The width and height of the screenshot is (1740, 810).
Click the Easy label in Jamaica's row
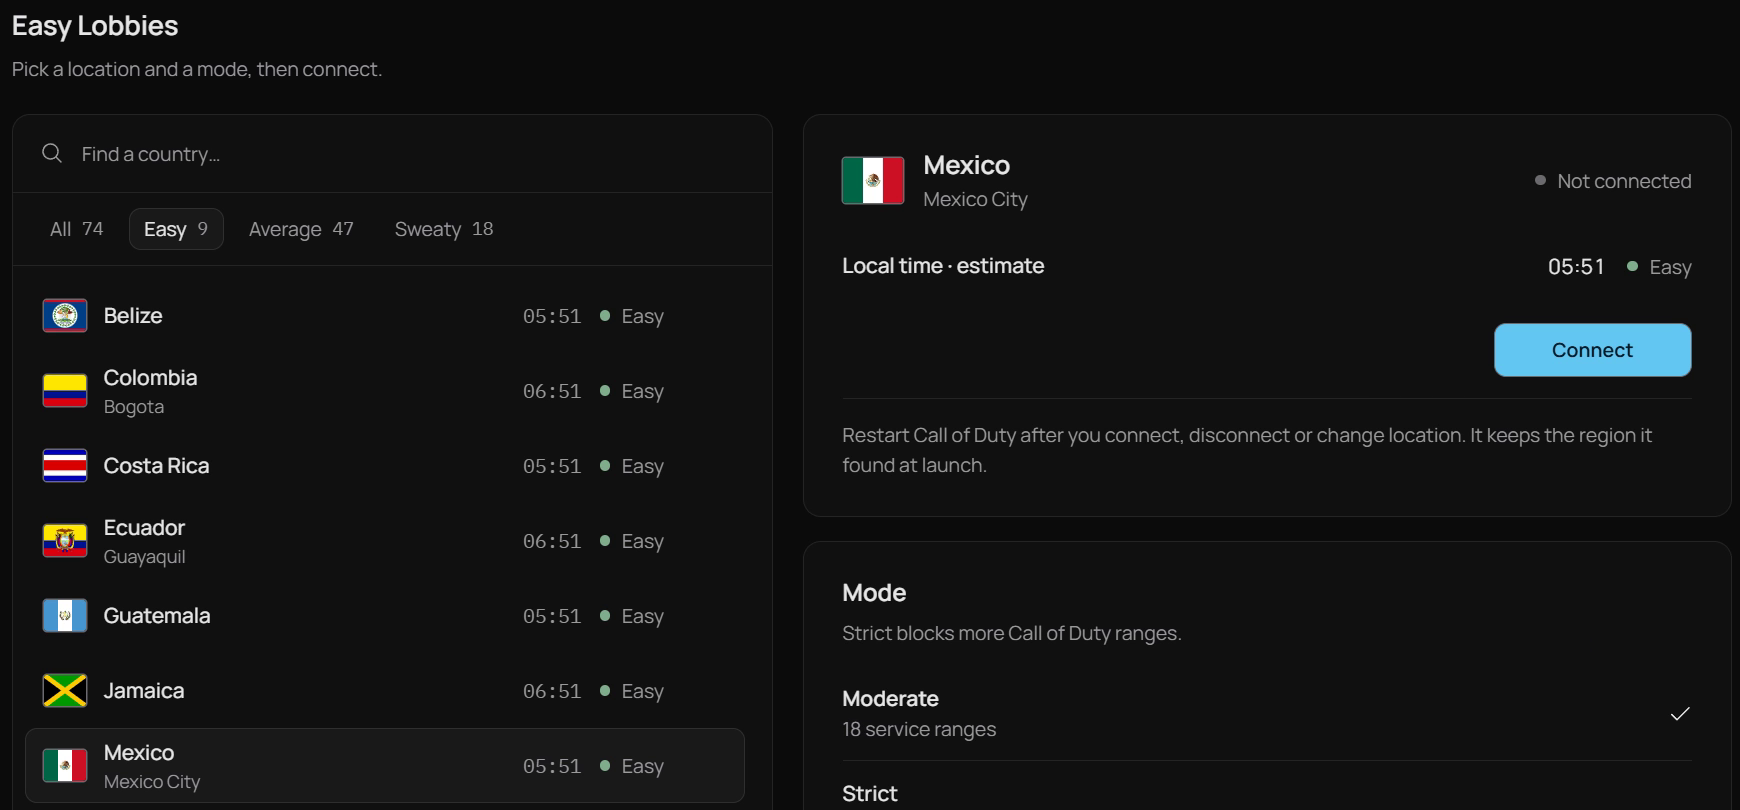click(642, 691)
